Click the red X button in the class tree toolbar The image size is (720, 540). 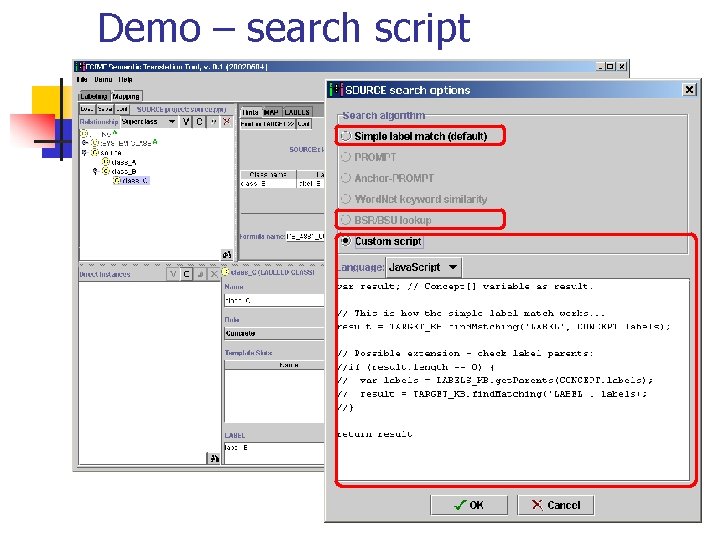226,122
